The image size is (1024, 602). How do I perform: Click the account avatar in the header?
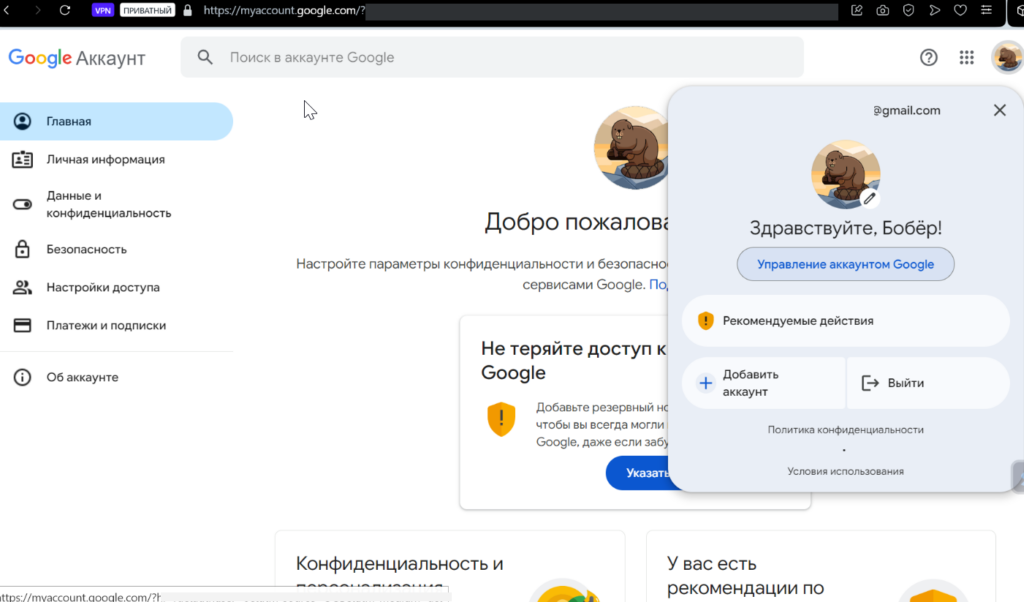[x=1006, y=57]
